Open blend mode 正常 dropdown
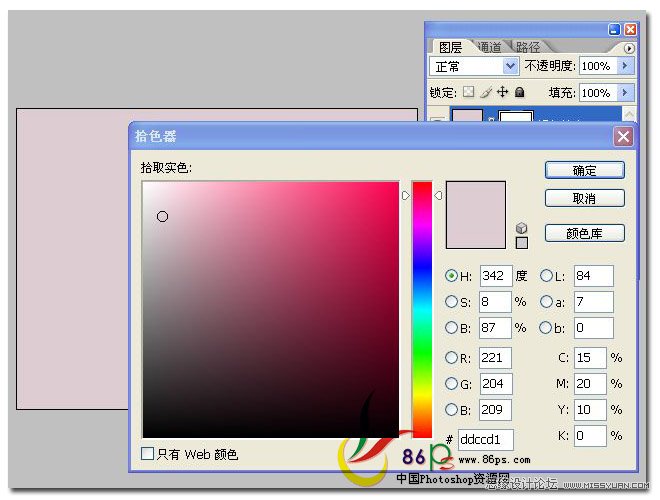This screenshot has height=500, width=660. coord(510,66)
